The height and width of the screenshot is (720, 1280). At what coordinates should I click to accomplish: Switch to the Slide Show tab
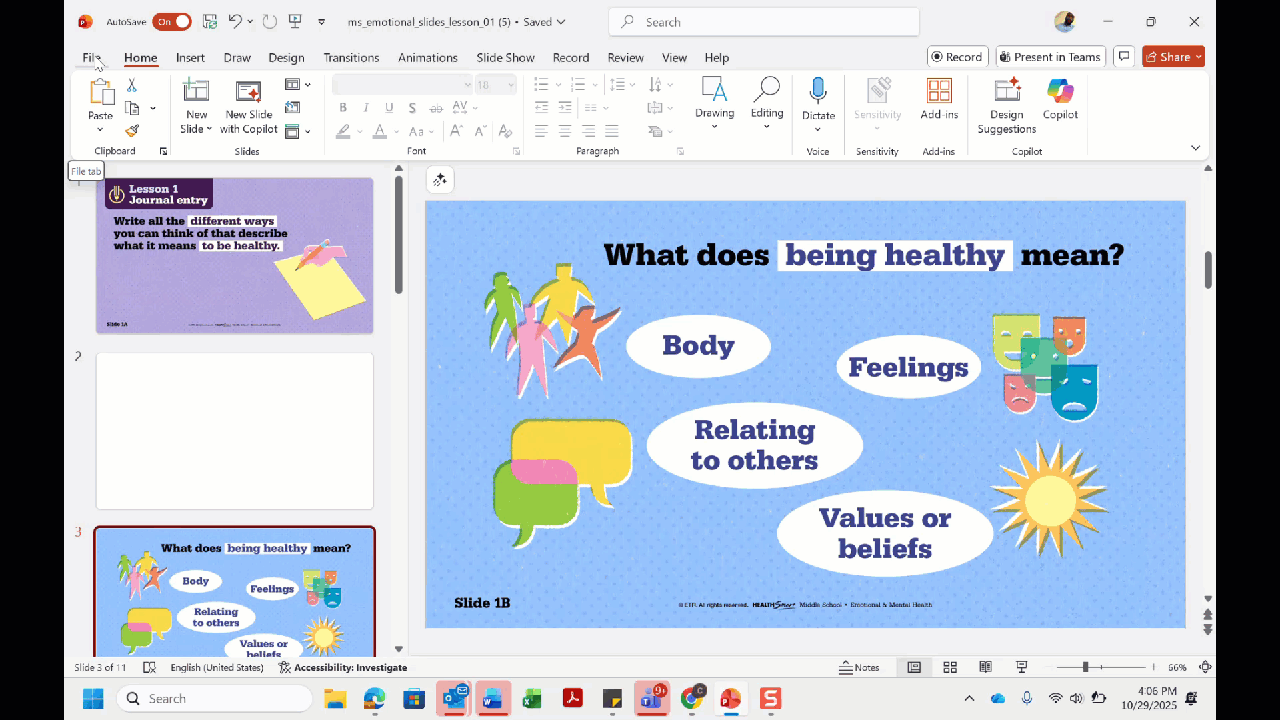pos(505,57)
